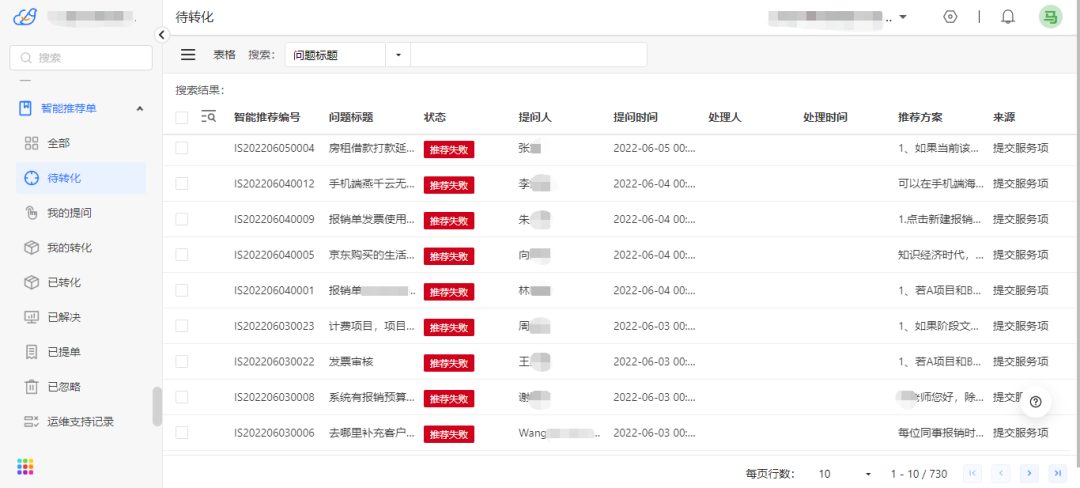Click title 房租借款打款延...

372,148
